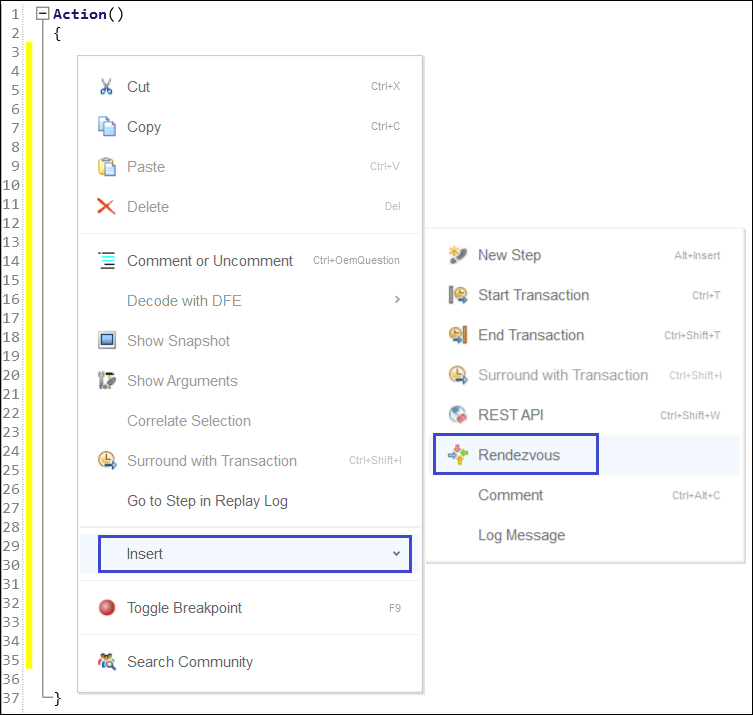This screenshot has width=753, height=715.
Task: Click the REST API globe icon
Action: (458, 415)
